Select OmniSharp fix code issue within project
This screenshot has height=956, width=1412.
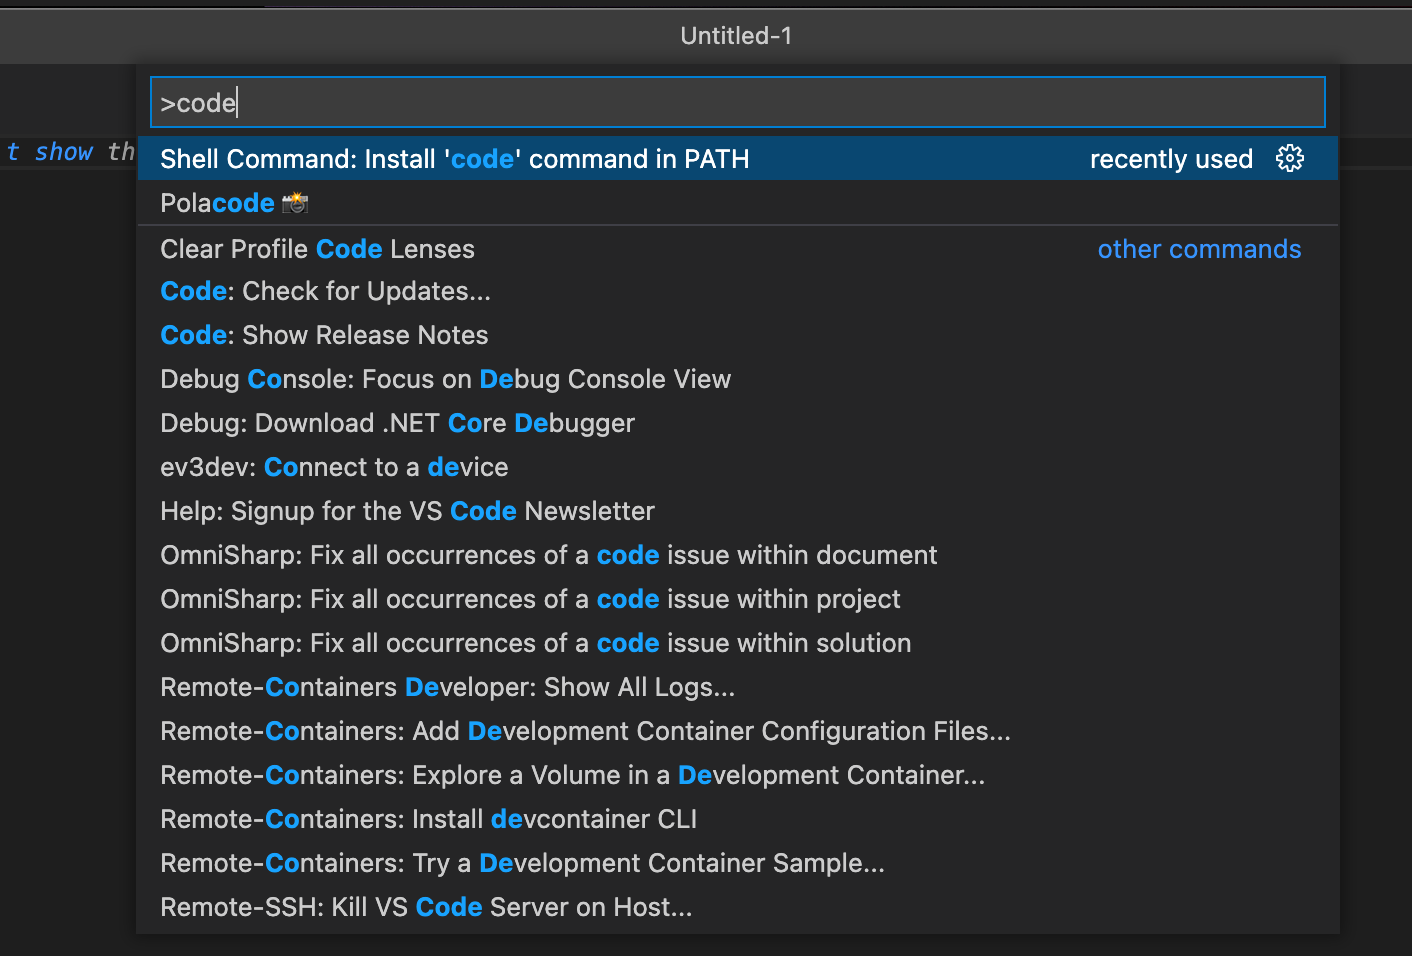coord(738,599)
